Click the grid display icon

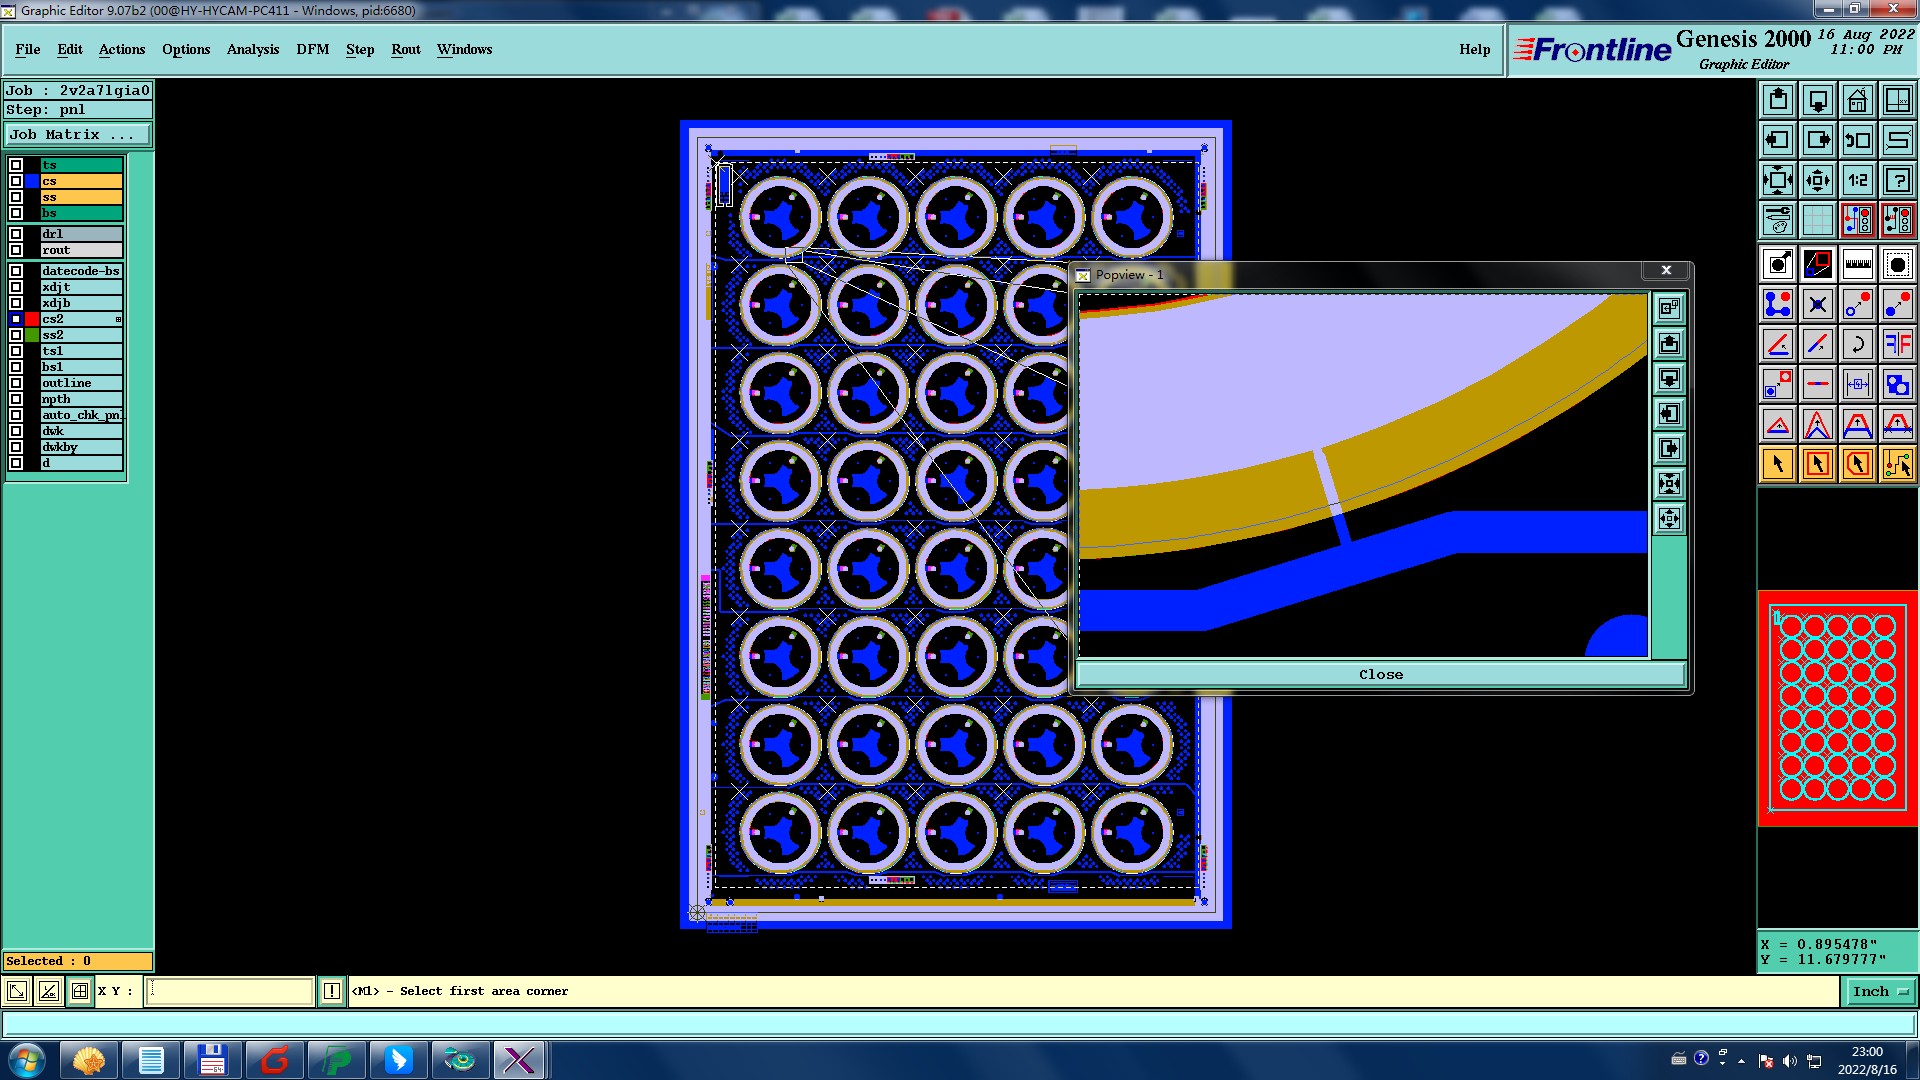1817,220
